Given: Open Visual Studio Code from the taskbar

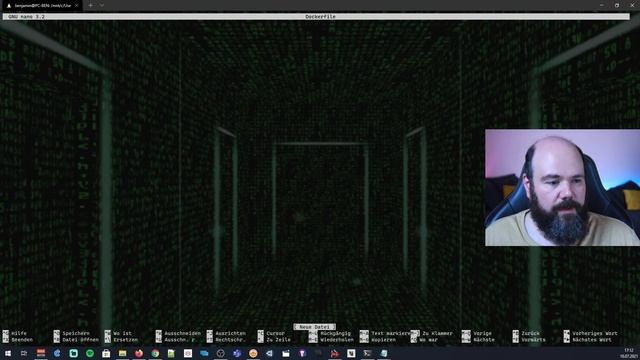Looking at the screenshot, I should [x=269, y=353].
